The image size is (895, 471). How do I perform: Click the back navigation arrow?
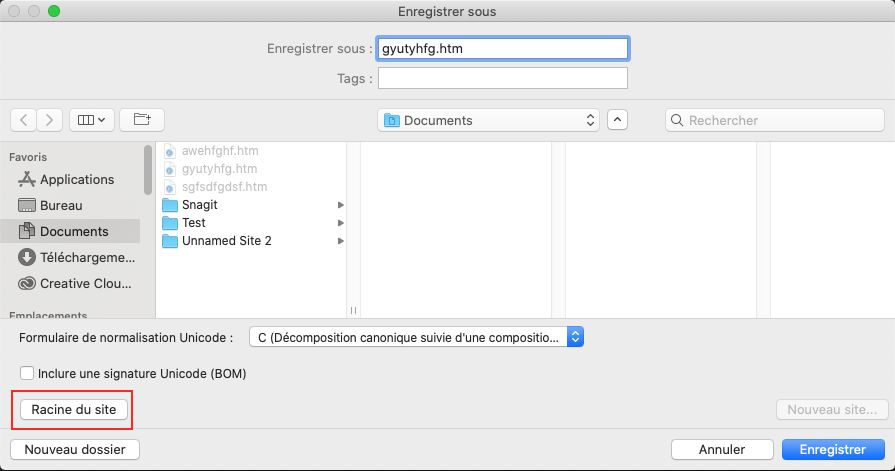pos(24,120)
